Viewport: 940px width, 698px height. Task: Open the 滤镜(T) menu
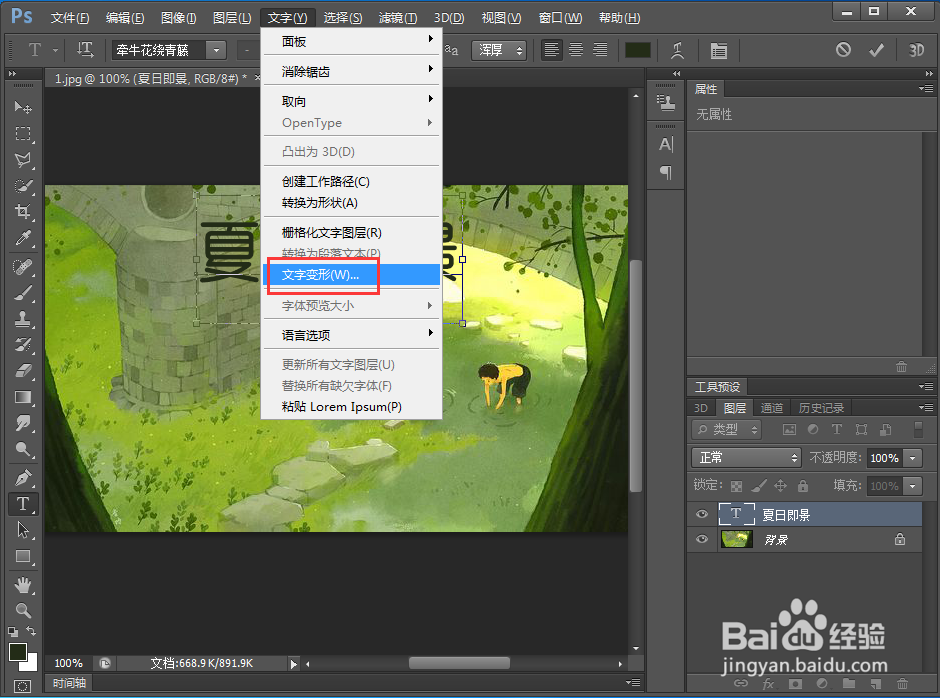pos(397,18)
